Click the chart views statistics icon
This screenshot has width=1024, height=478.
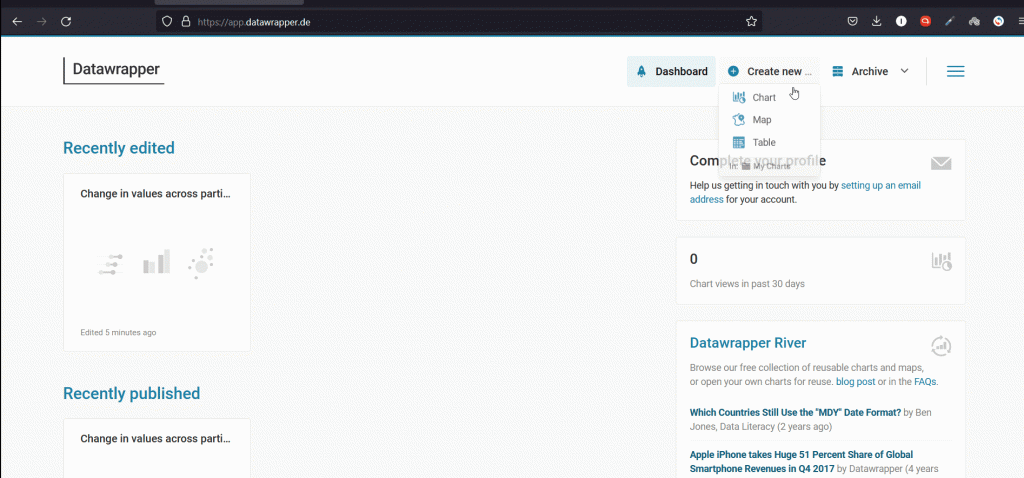pyautogui.click(x=940, y=261)
